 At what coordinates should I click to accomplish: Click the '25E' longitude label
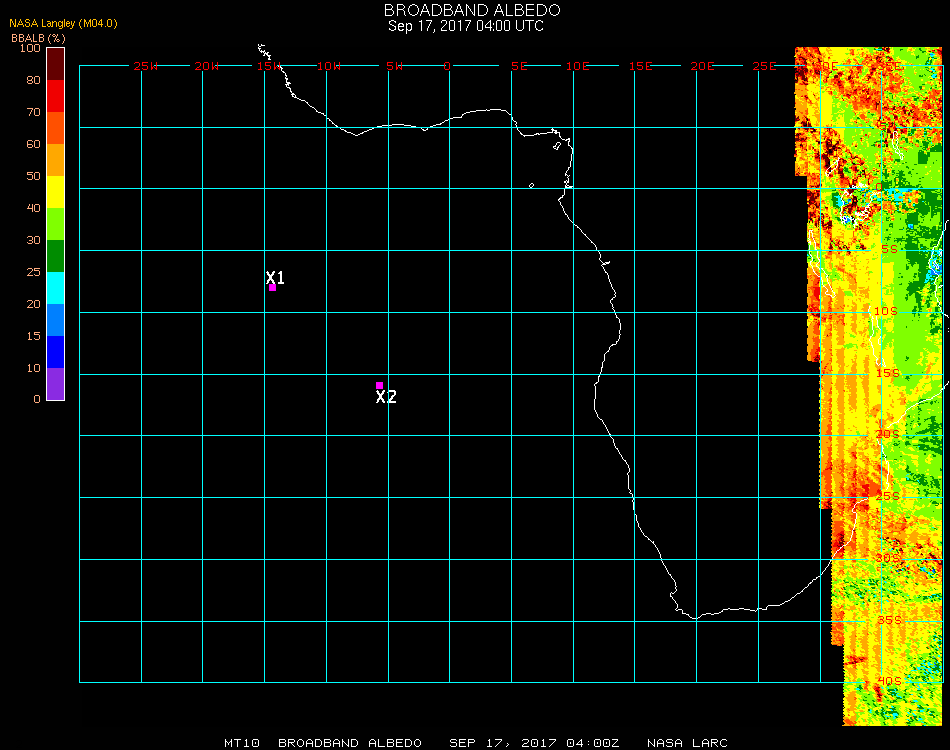click(764, 66)
